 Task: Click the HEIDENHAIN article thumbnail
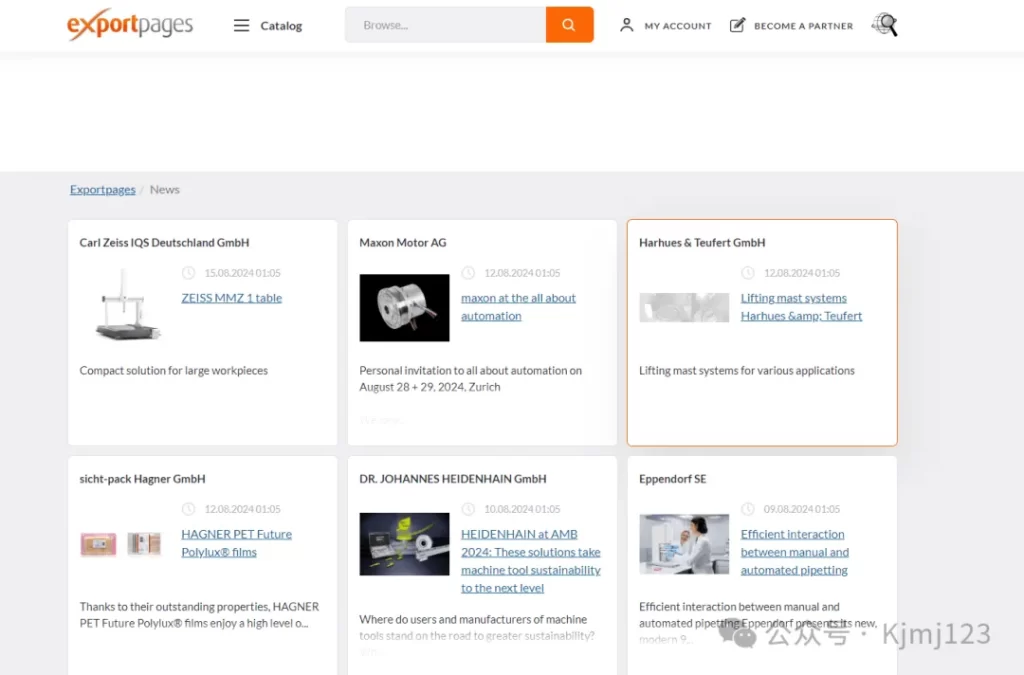pyautogui.click(x=404, y=544)
